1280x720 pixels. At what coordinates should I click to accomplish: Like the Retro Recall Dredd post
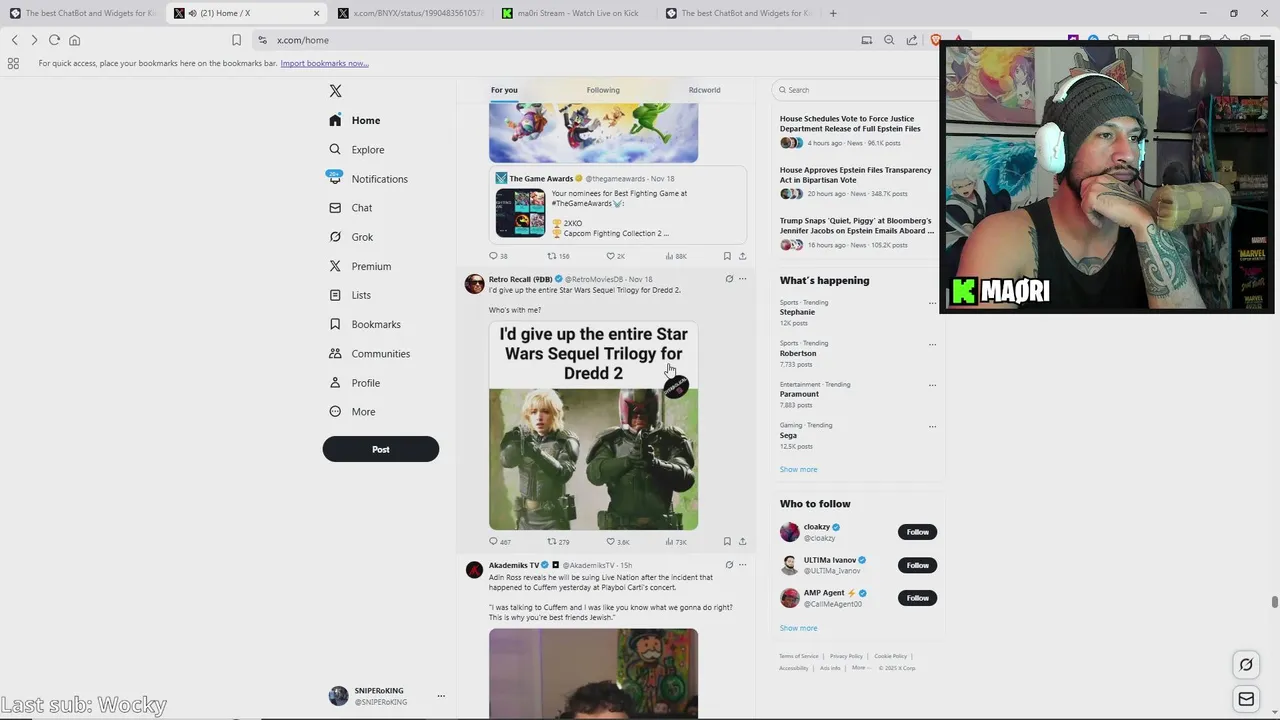click(617, 542)
